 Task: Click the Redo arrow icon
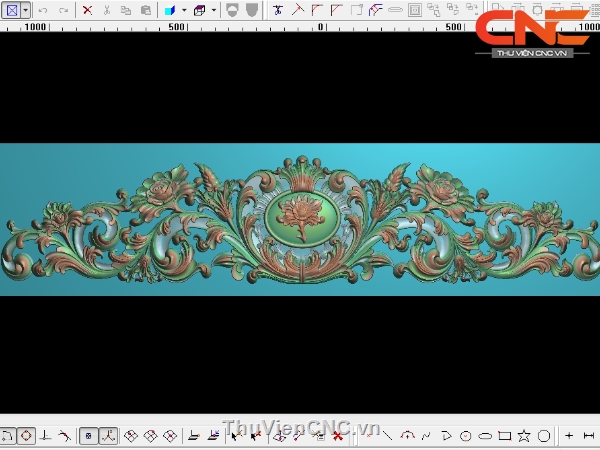pos(63,10)
